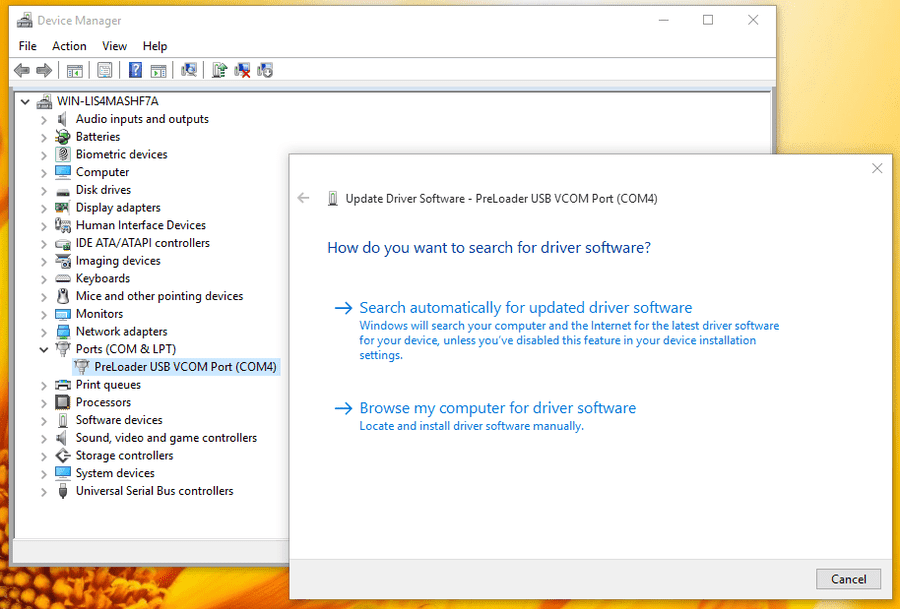The image size is (900, 609).
Task: Click the Batteries category icon
Action: [63, 137]
